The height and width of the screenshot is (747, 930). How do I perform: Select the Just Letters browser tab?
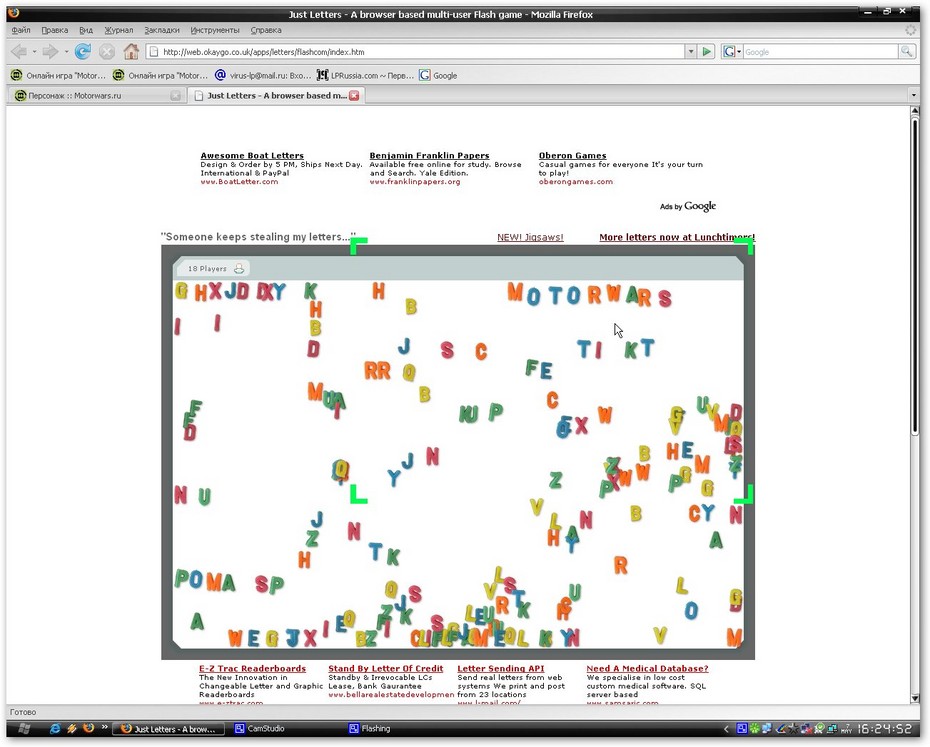coord(276,96)
